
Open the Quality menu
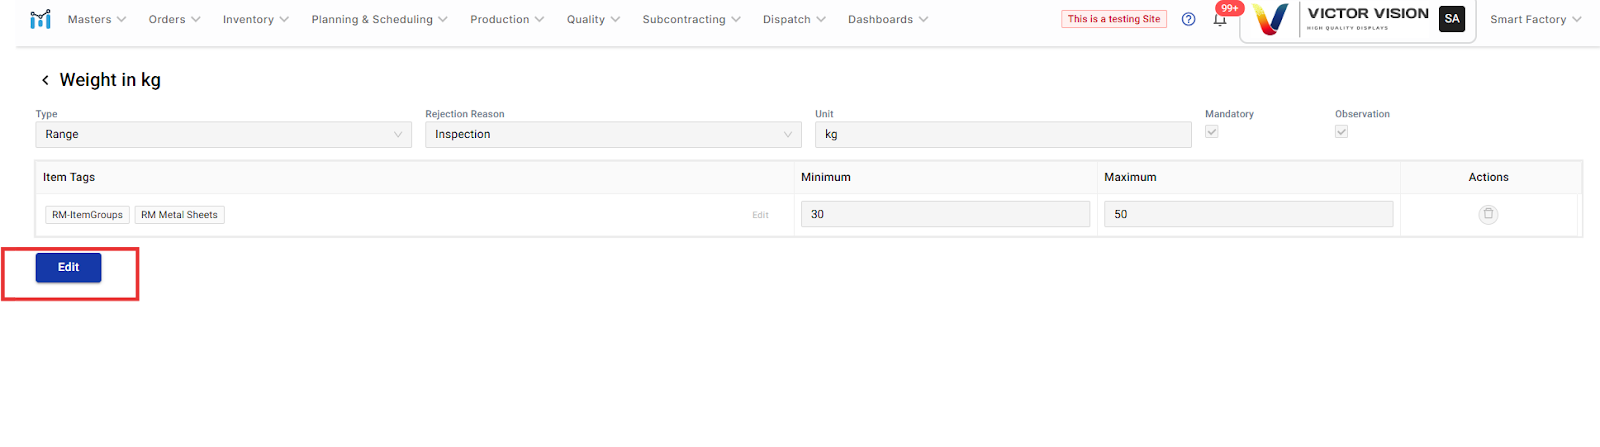593,19
